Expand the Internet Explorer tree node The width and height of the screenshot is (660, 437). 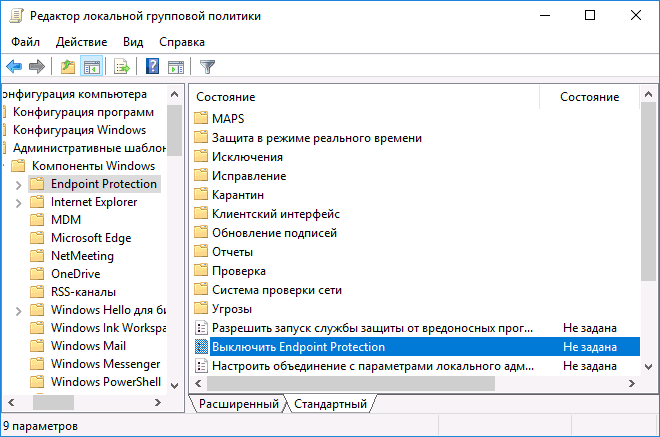(19, 203)
